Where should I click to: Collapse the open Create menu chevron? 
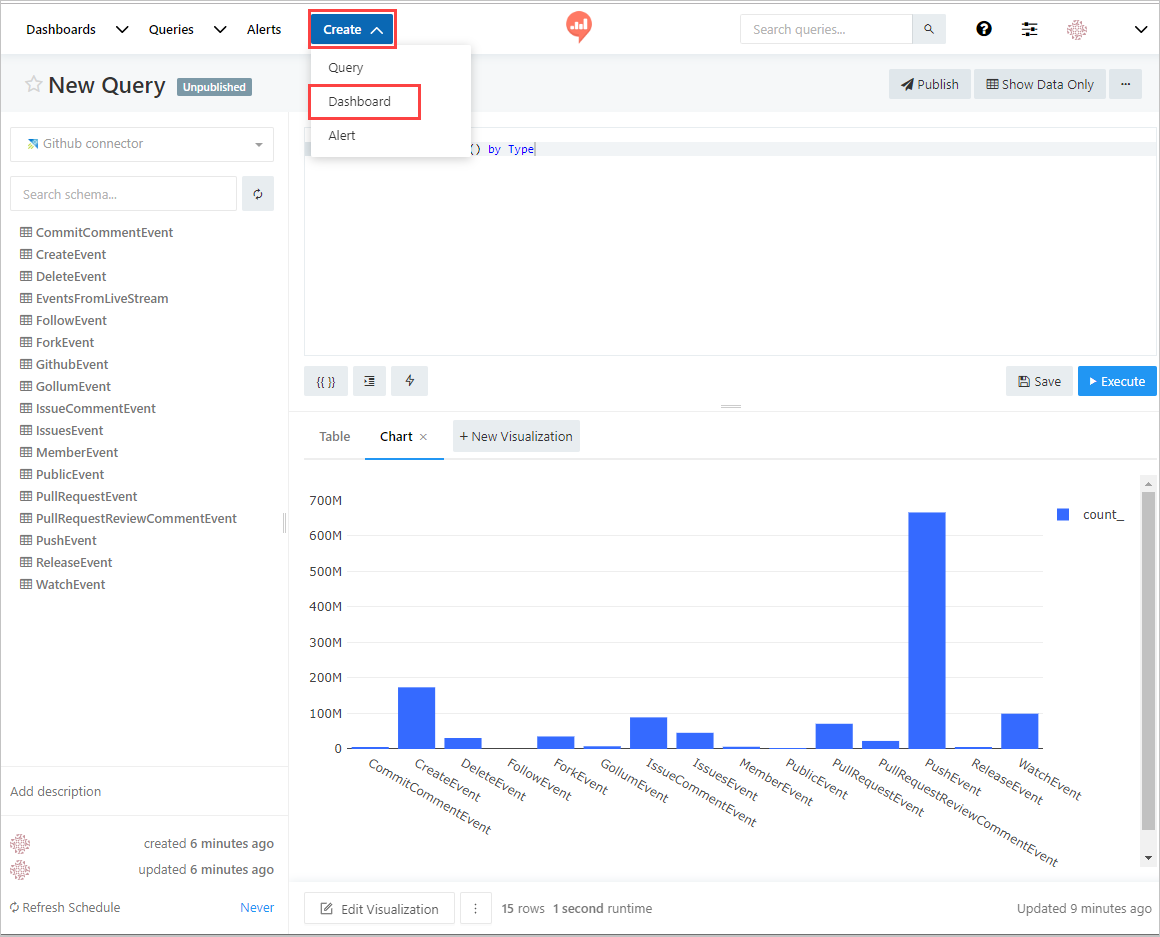click(376, 29)
